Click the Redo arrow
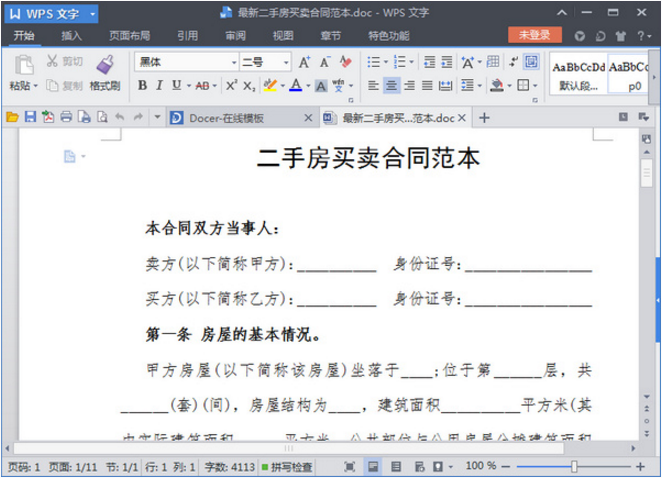This screenshot has width=662, height=478. (x=138, y=117)
